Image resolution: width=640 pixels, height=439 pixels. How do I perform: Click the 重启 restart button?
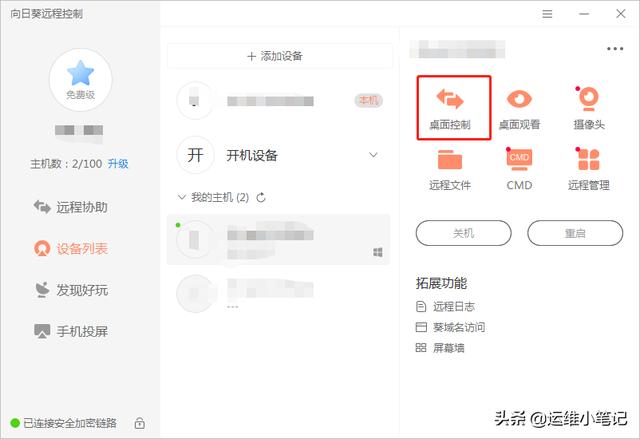point(575,233)
